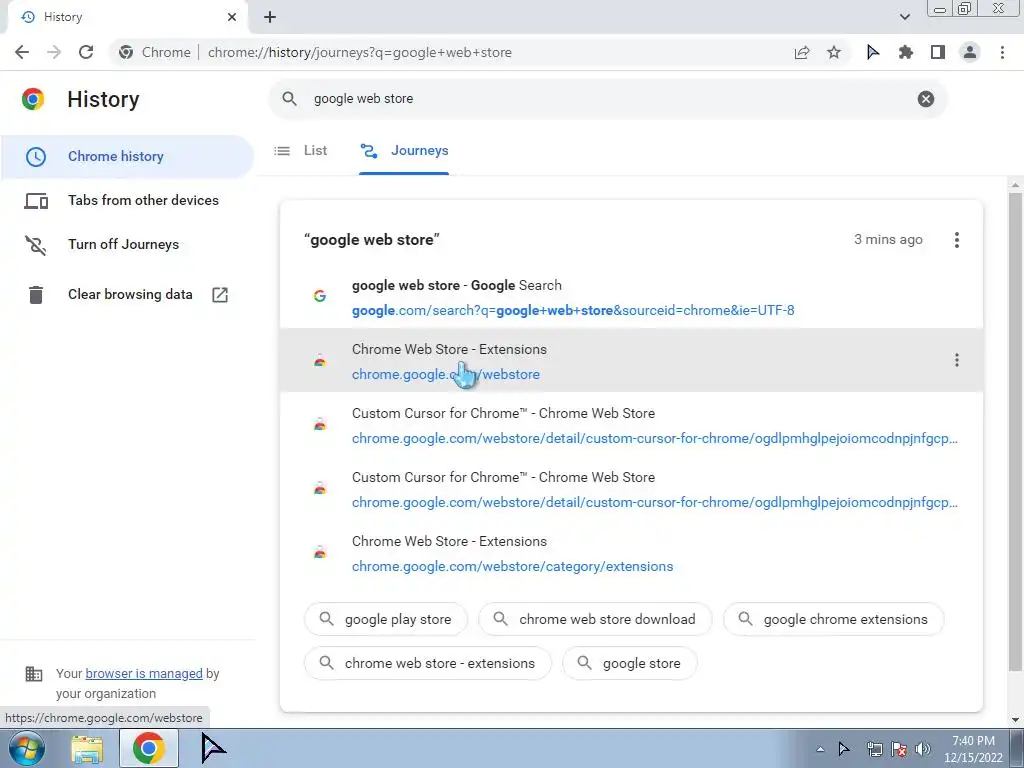
Task: Open Chrome's three-dot main menu
Action: tap(1002, 52)
